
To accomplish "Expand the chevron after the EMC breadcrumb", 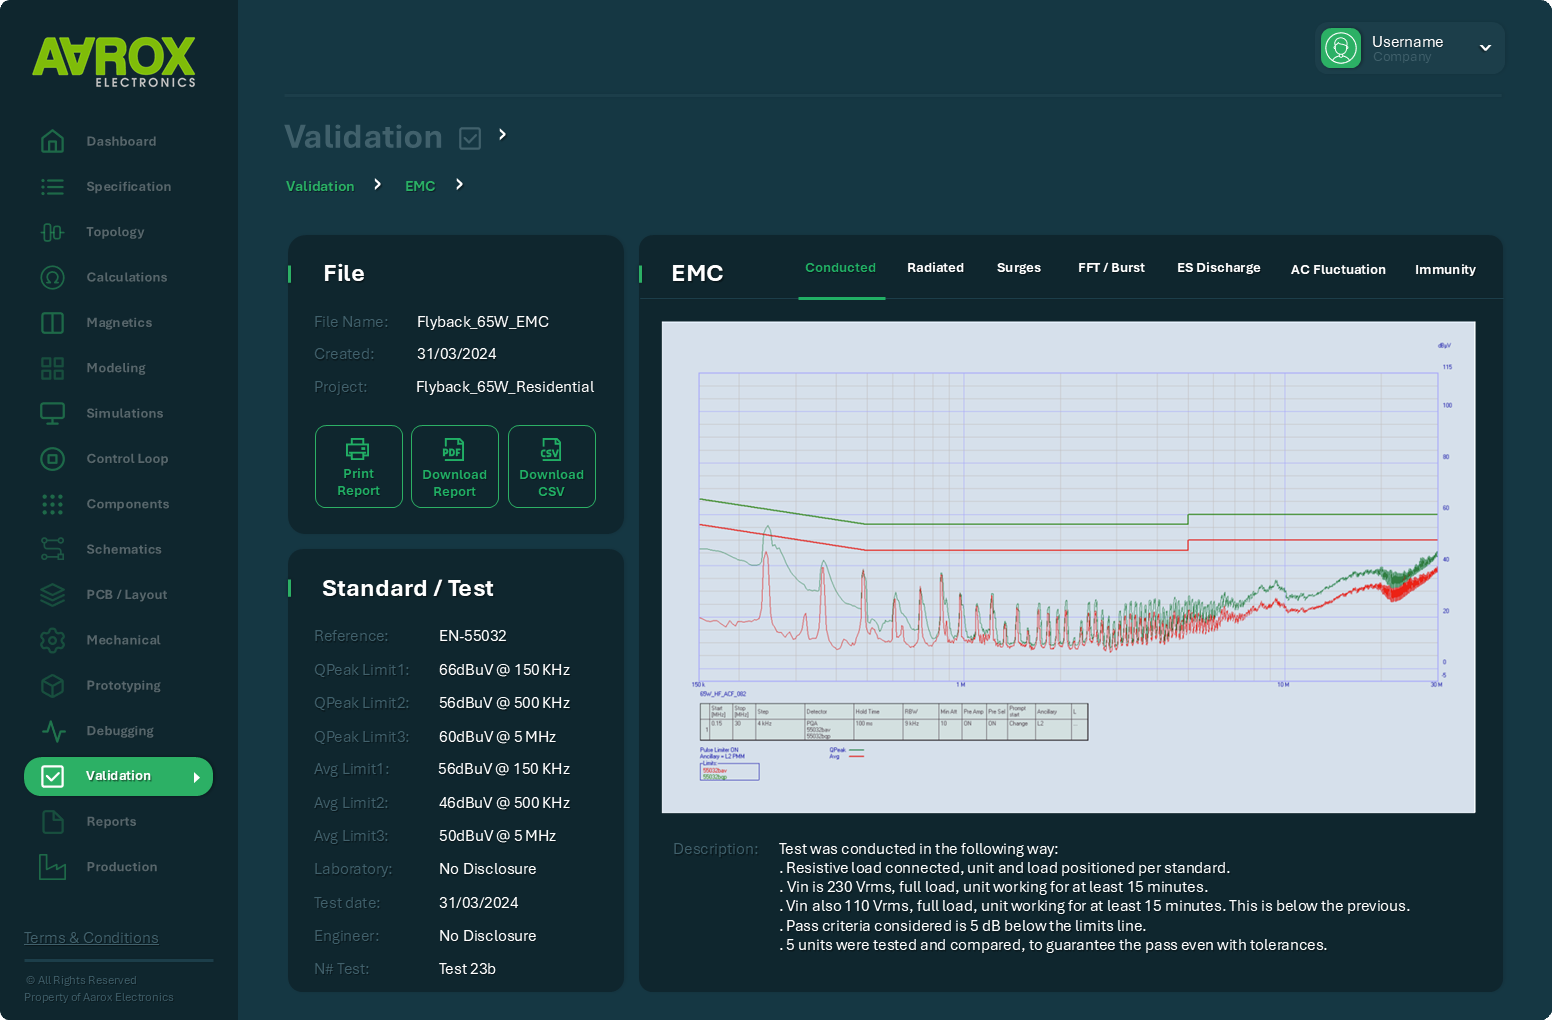I will click(459, 184).
